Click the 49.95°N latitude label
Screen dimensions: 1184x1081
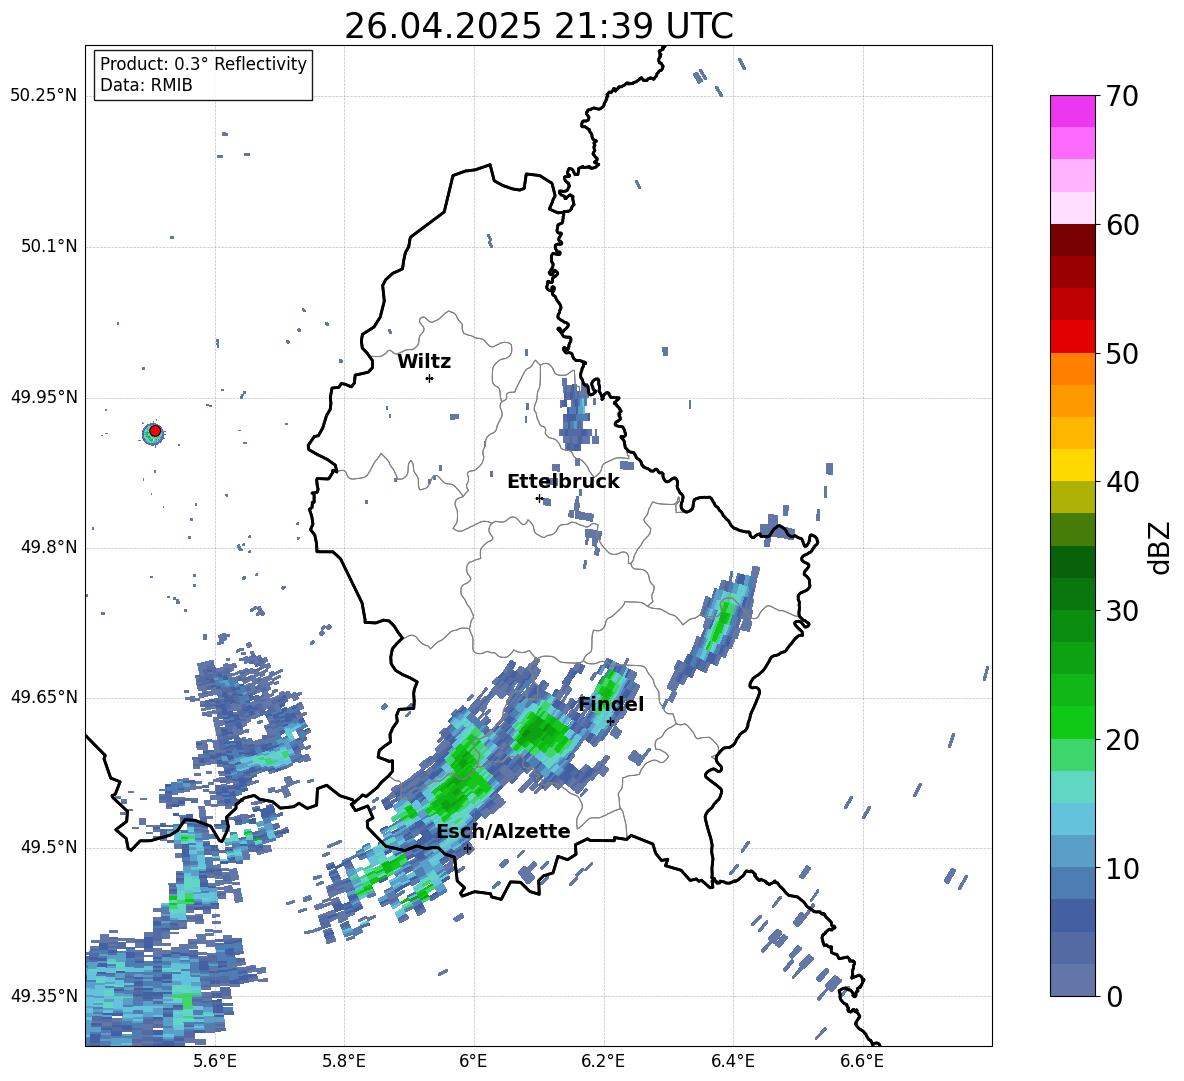[x=44, y=397]
